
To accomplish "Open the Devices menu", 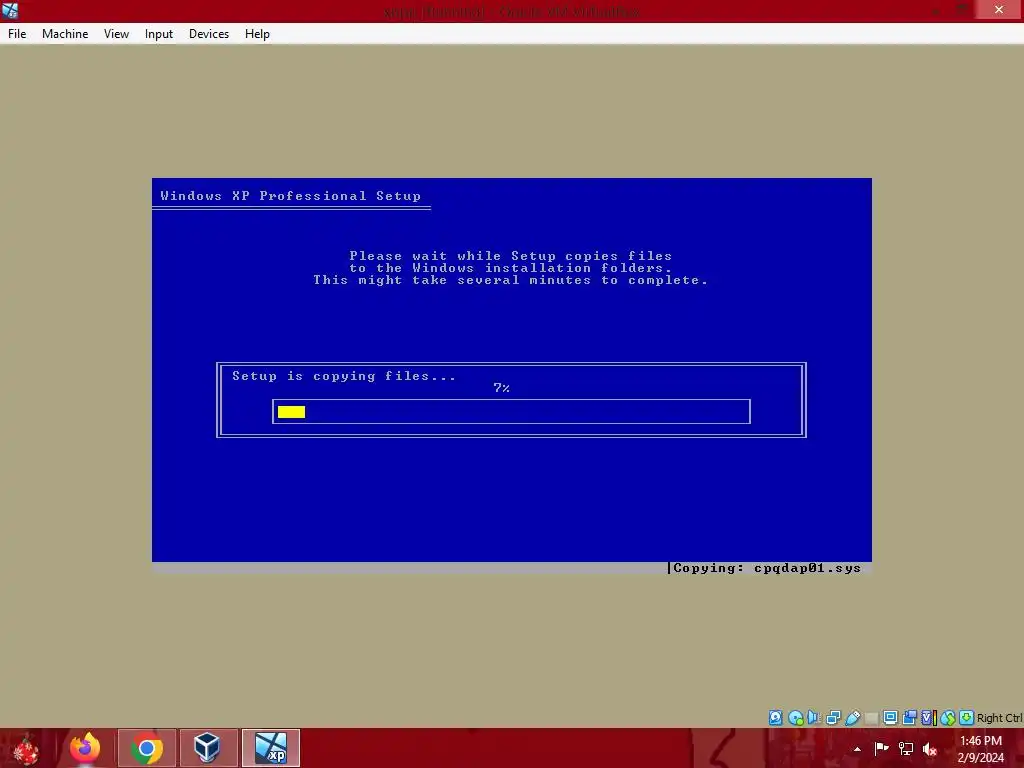I will pos(209,34).
